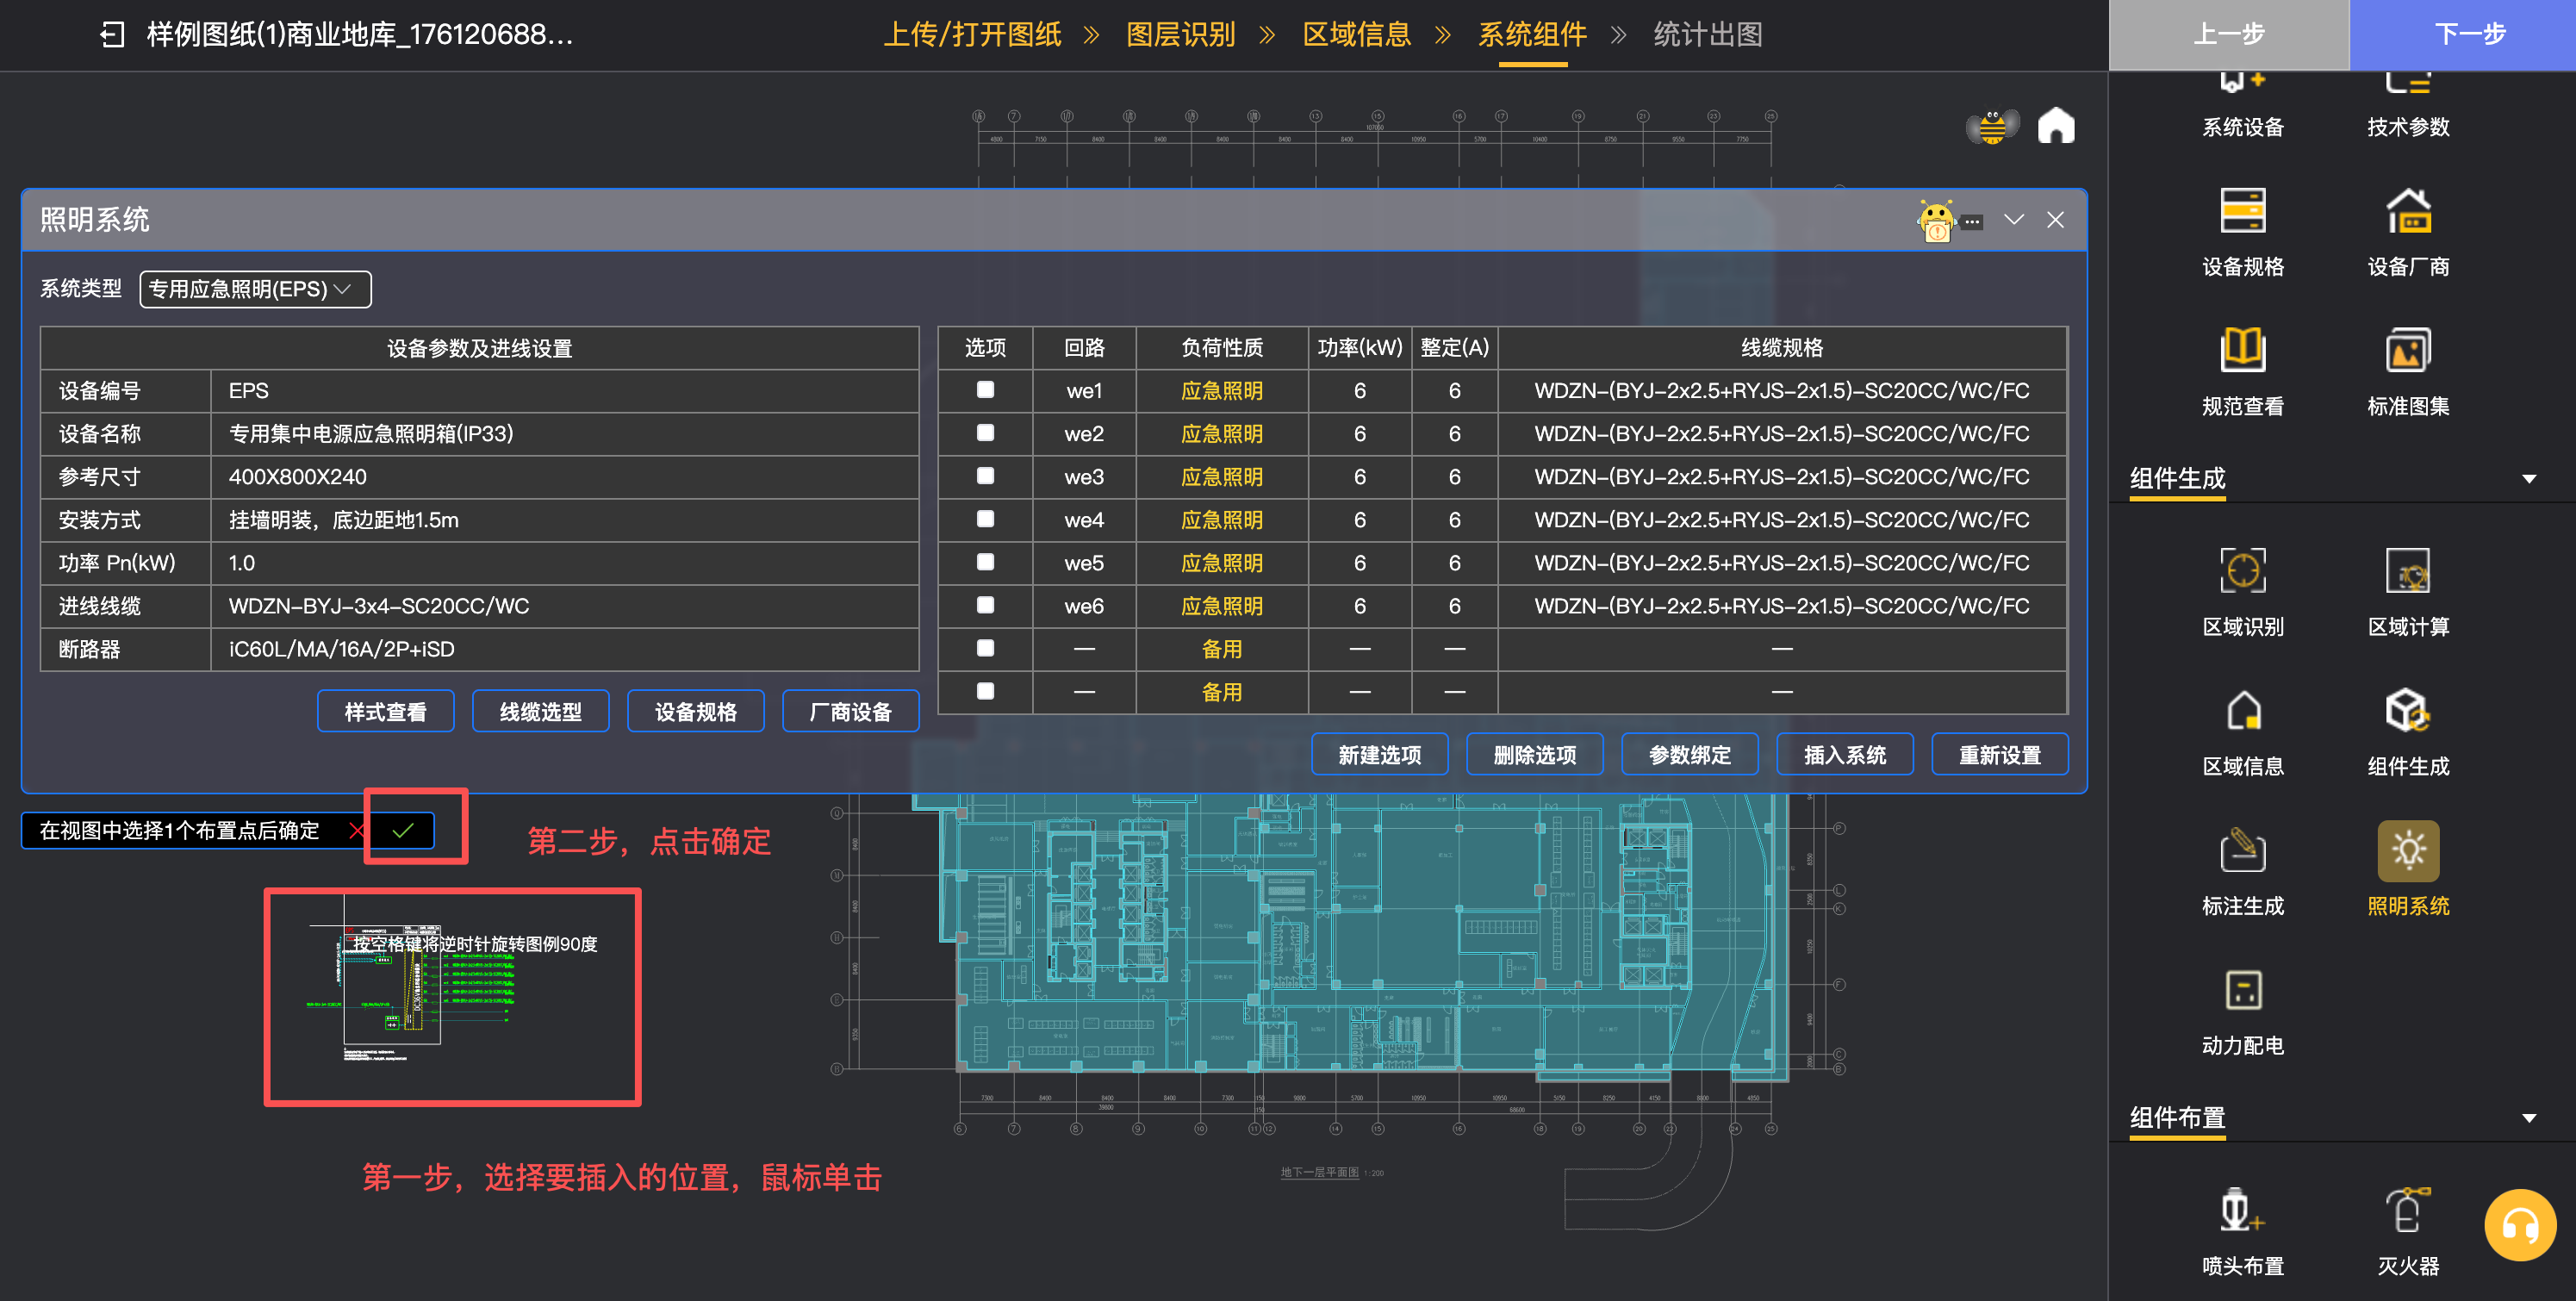Open the 照明系统 lighting system tool

click(x=2407, y=852)
